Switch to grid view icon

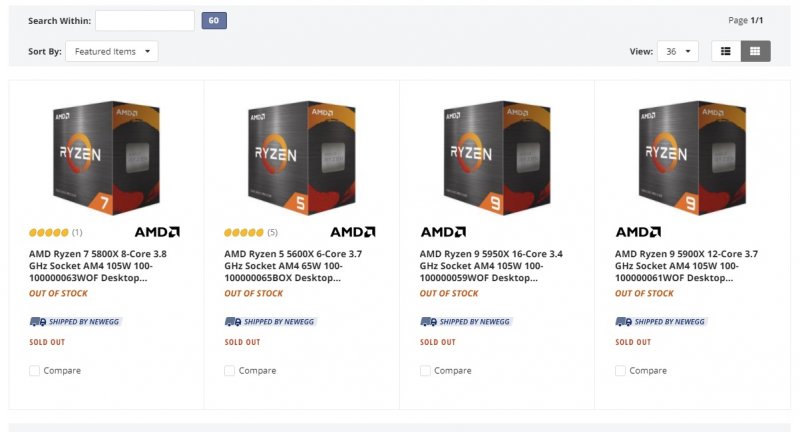[x=755, y=51]
